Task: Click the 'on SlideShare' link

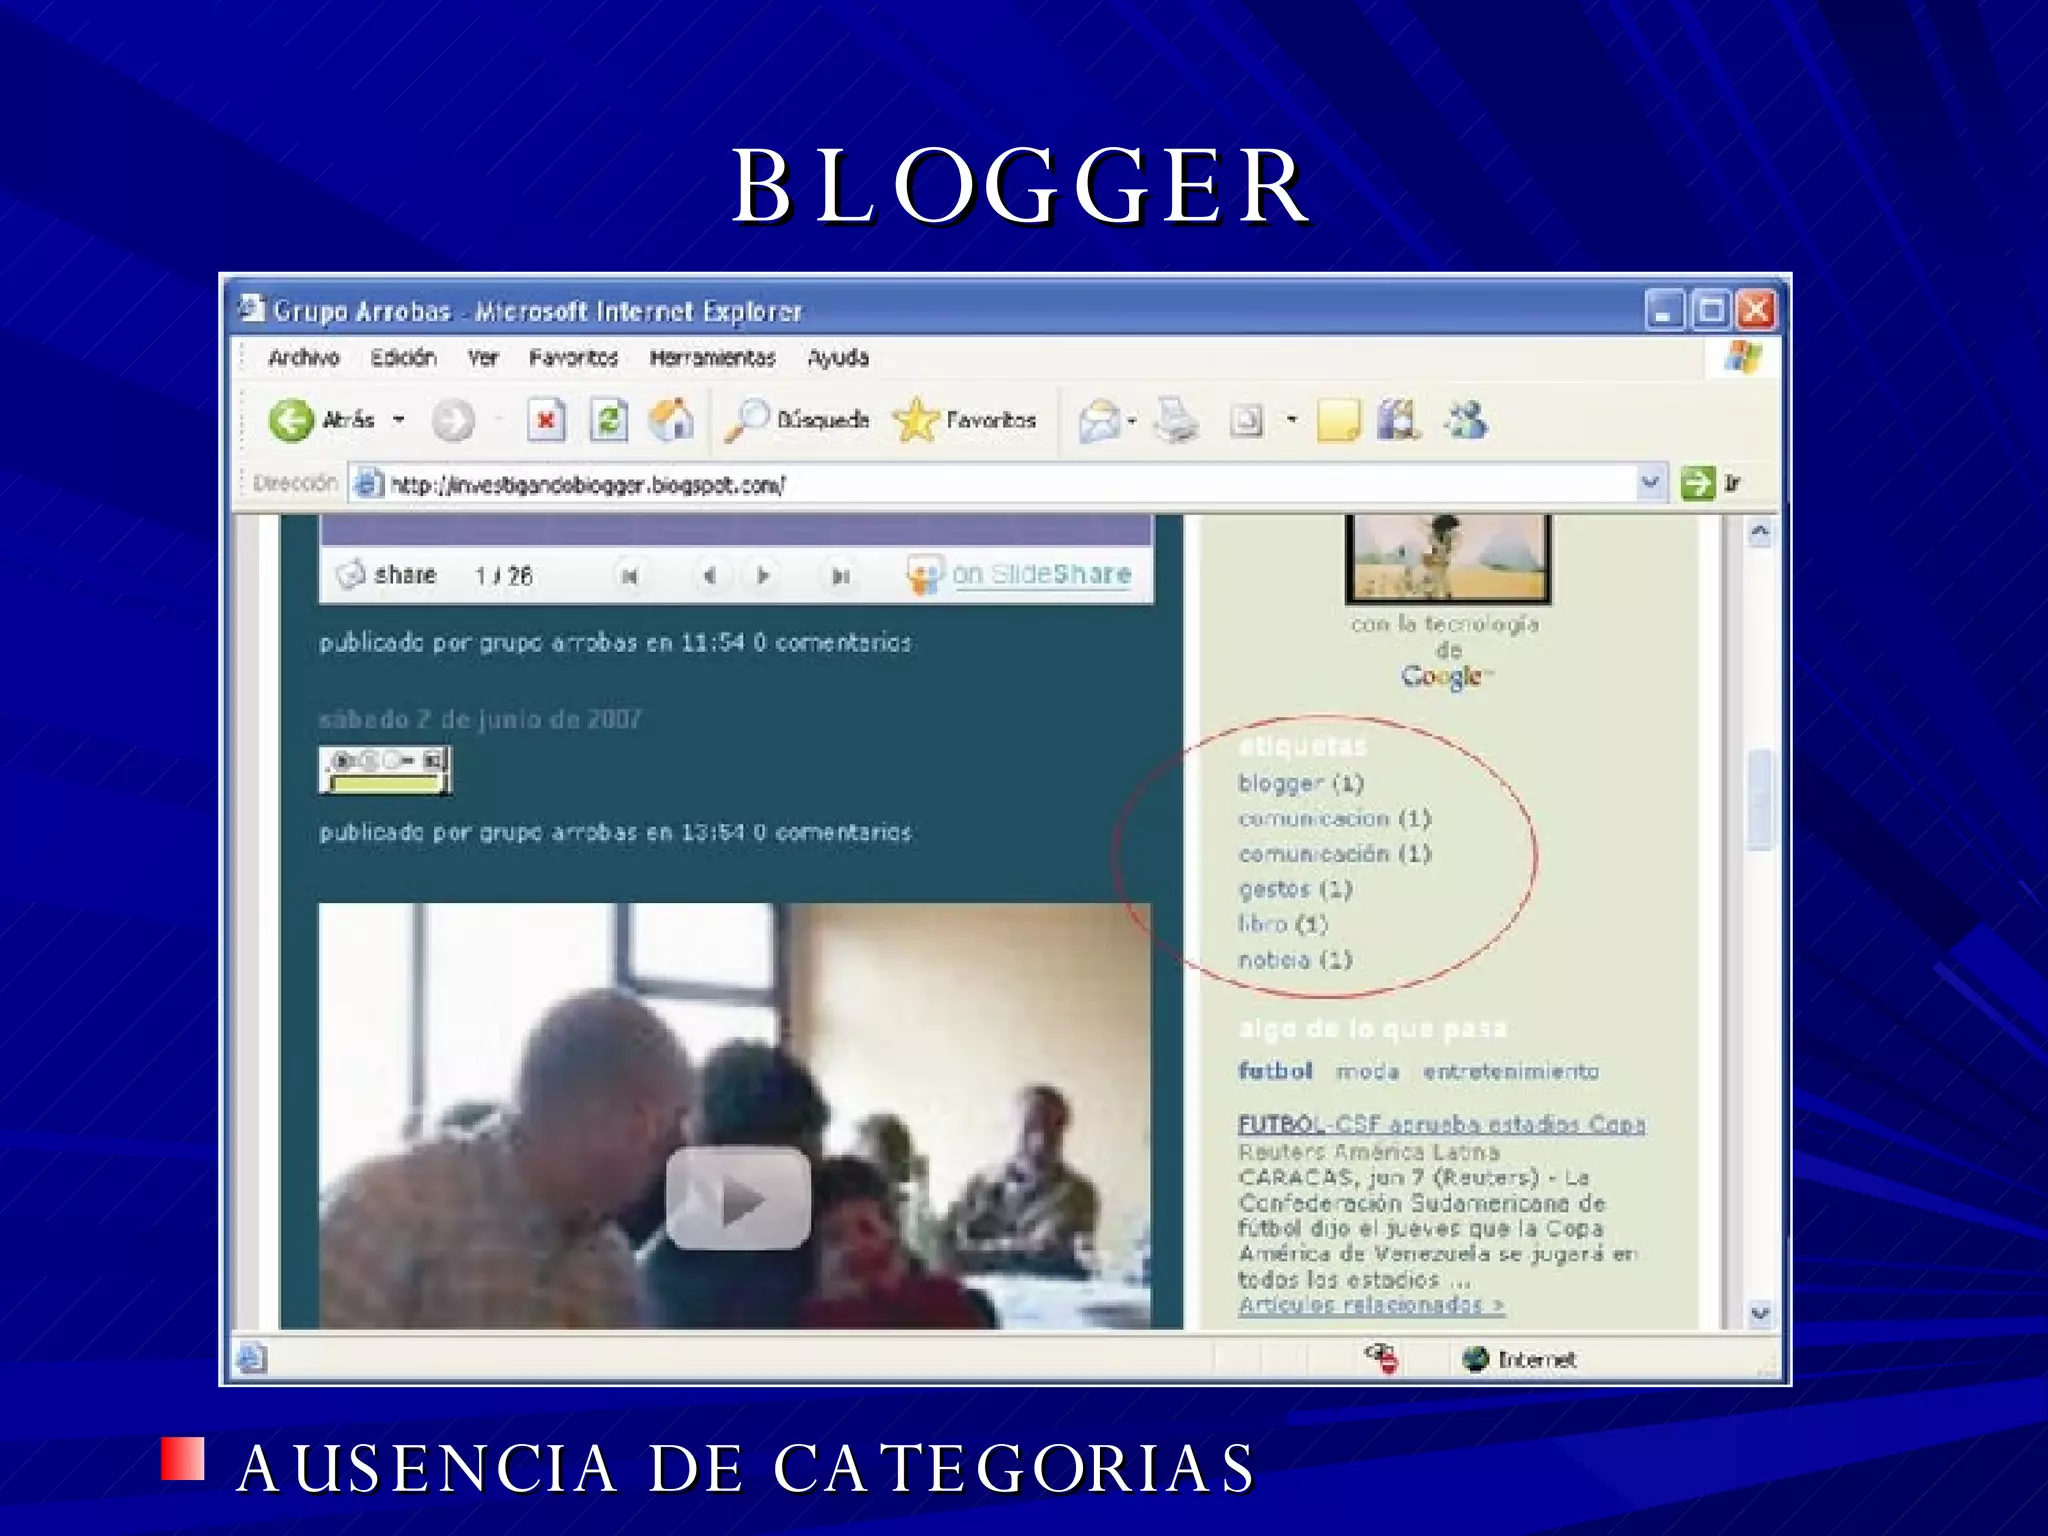Action: pos(1040,575)
